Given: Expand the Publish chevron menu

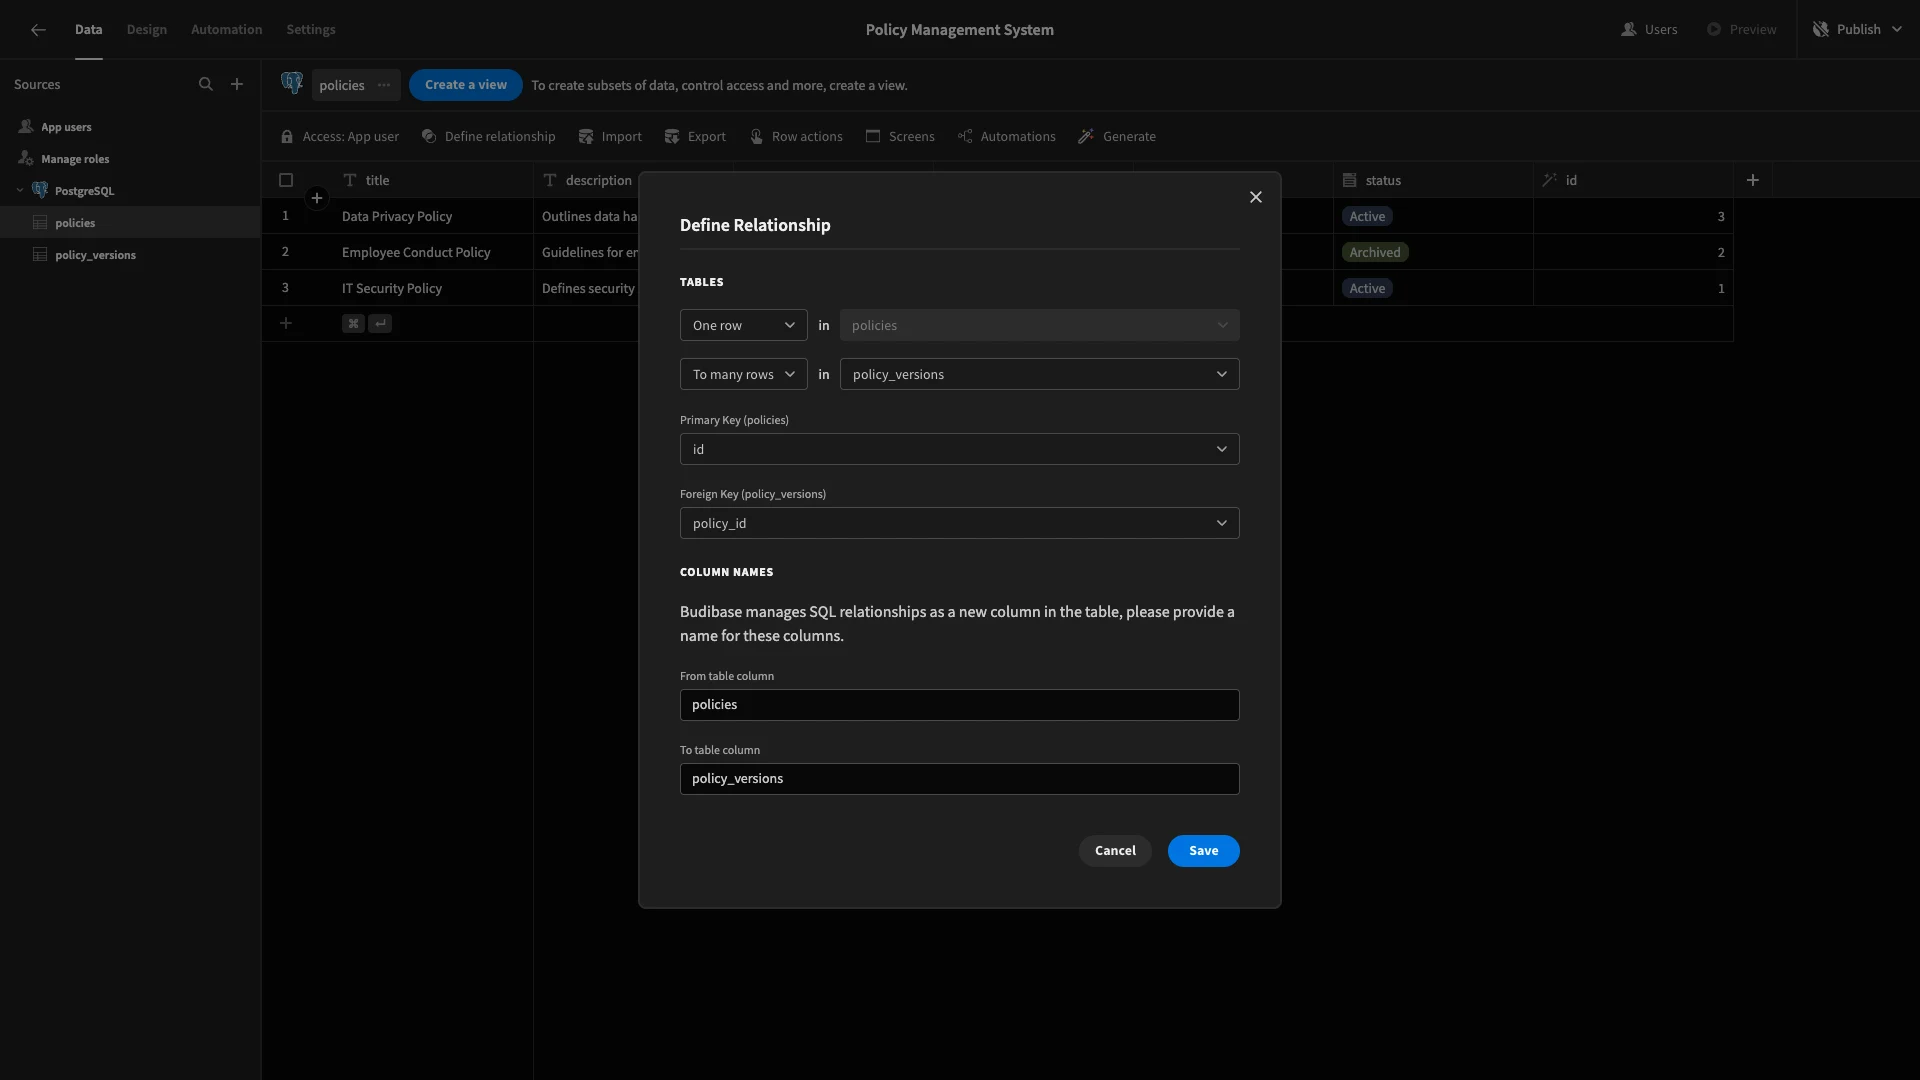Looking at the screenshot, I should (x=1897, y=30).
